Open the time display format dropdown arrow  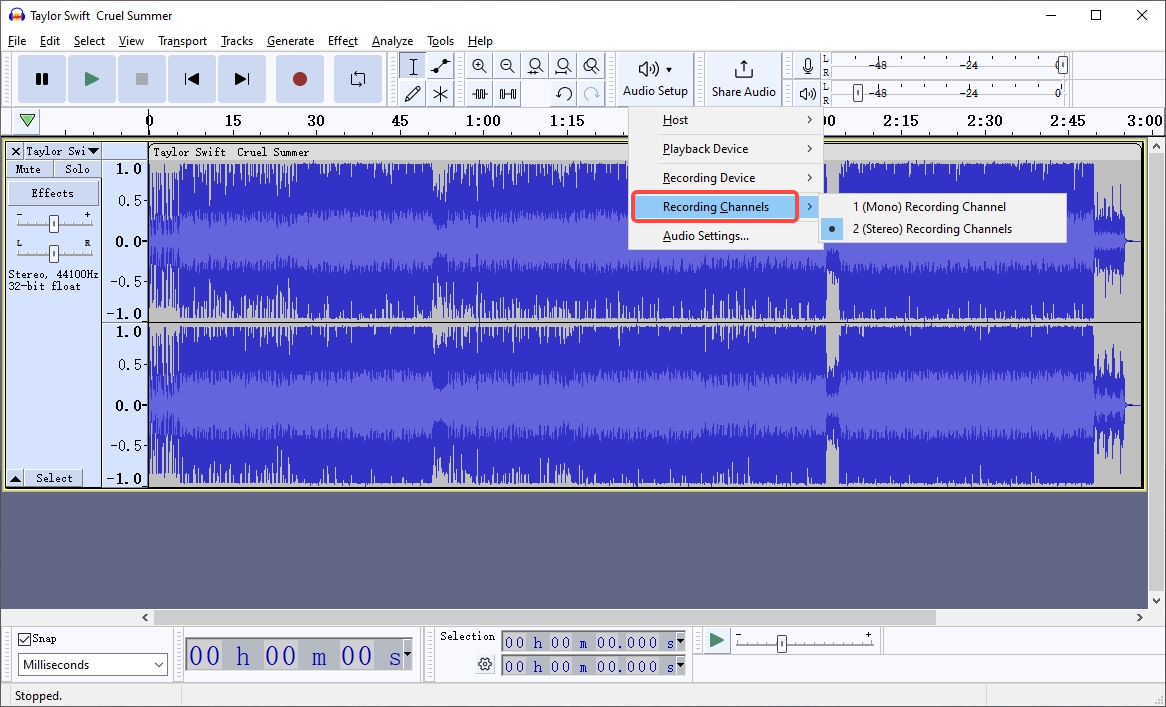click(x=407, y=656)
